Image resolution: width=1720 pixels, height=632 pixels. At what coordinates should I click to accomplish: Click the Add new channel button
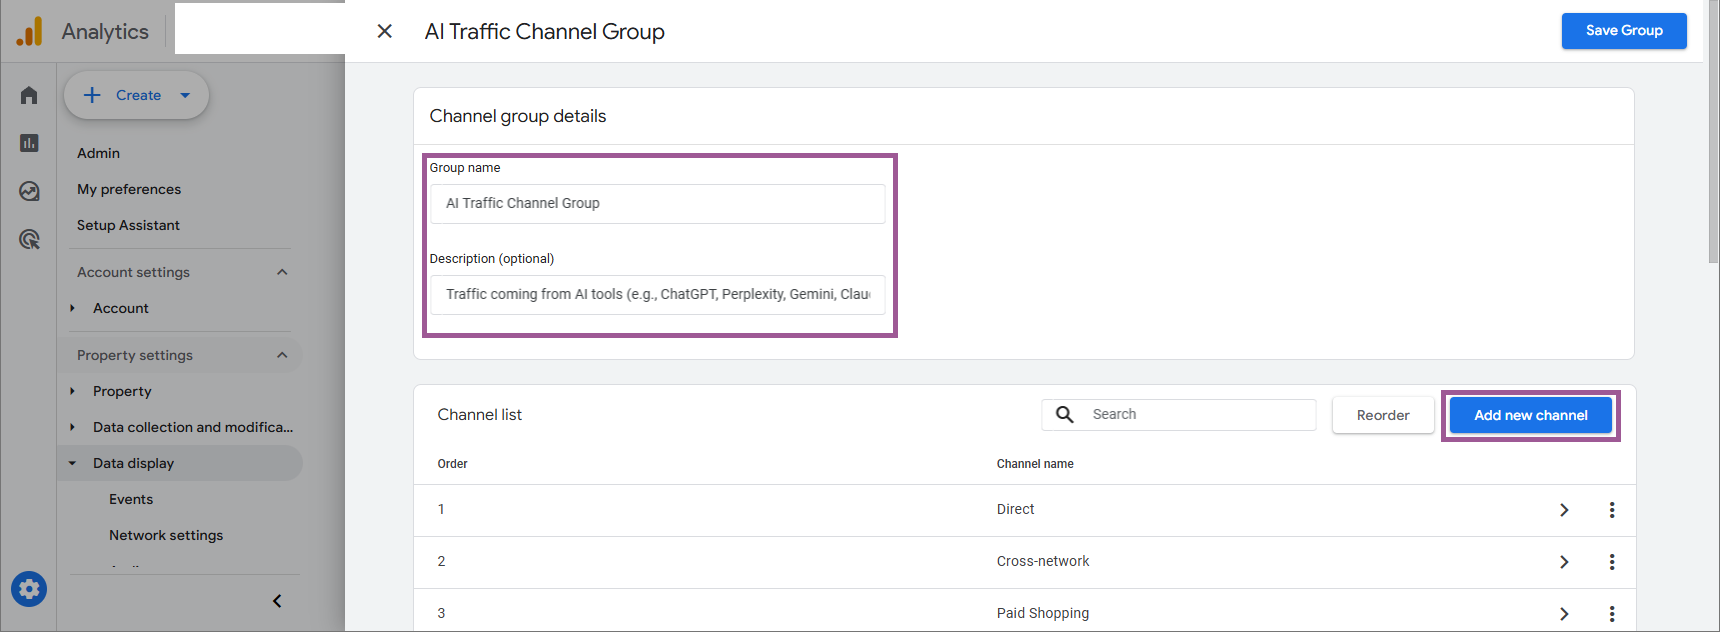coord(1530,415)
